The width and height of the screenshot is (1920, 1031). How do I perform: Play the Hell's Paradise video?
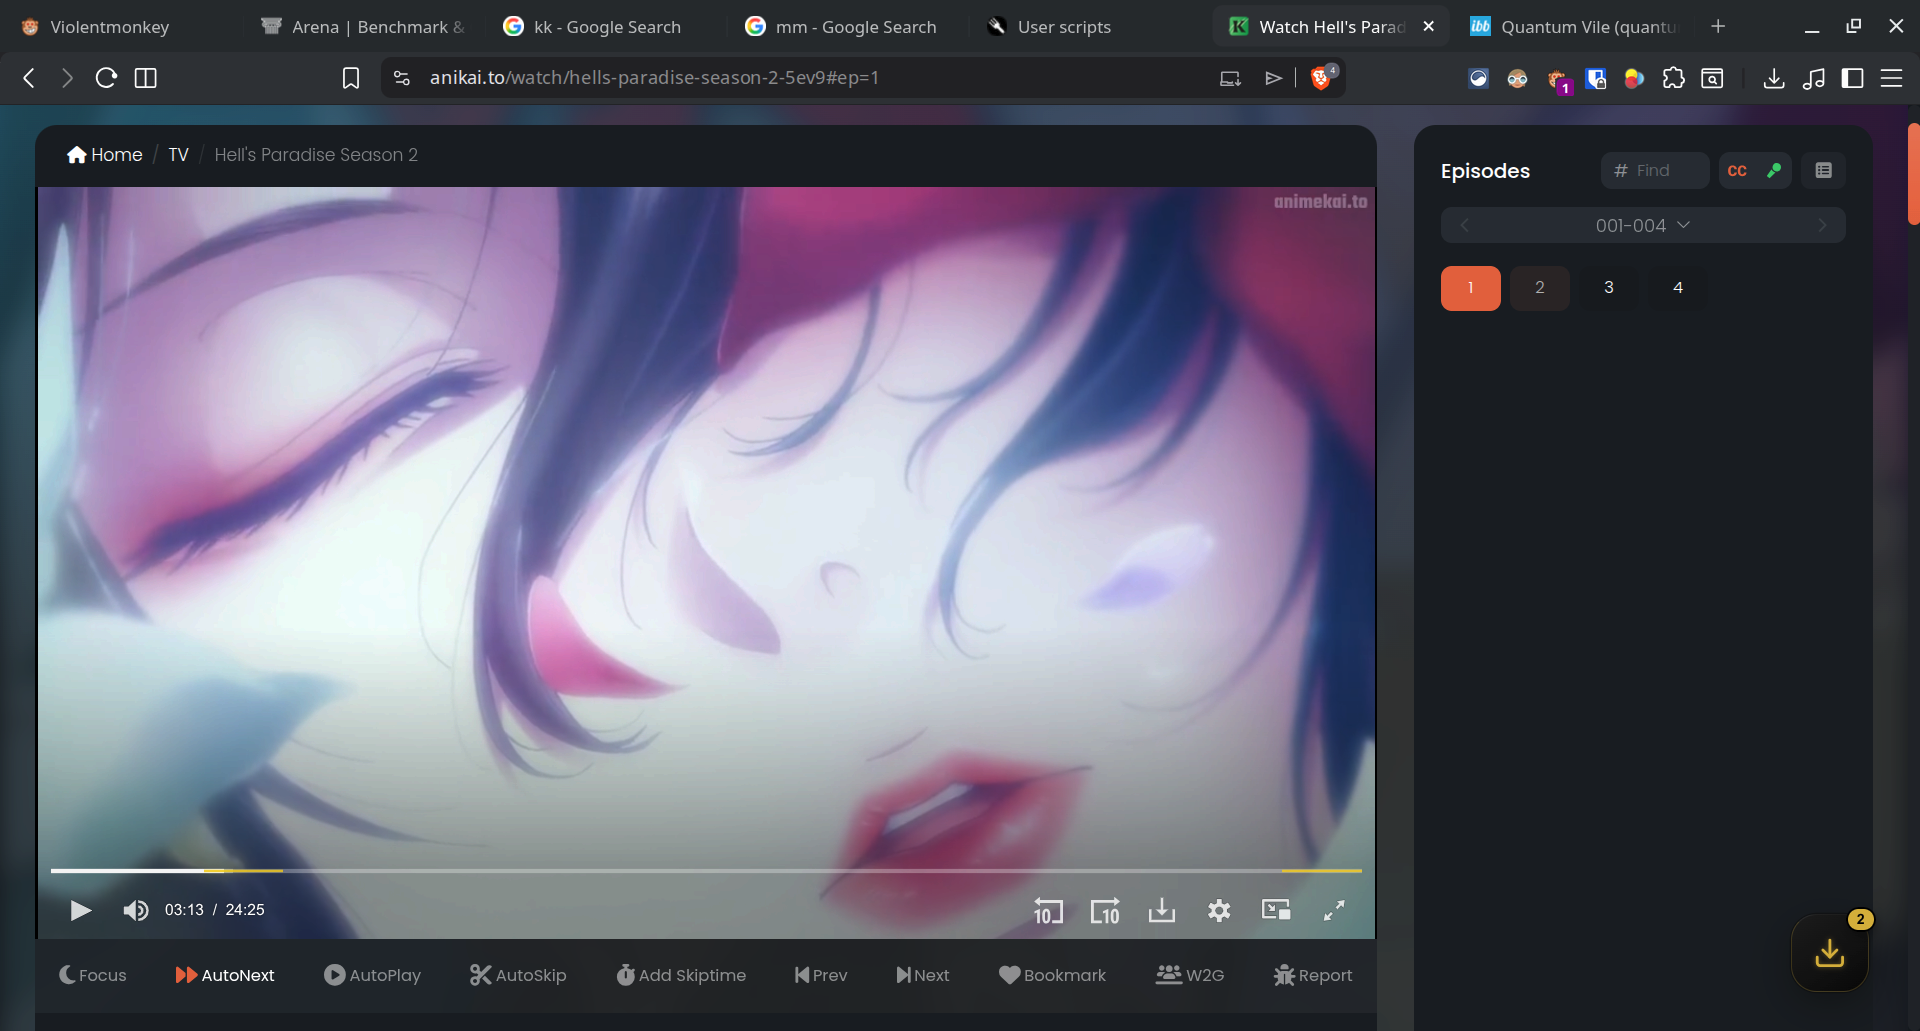pyautogui.click(x=81, y=910)
